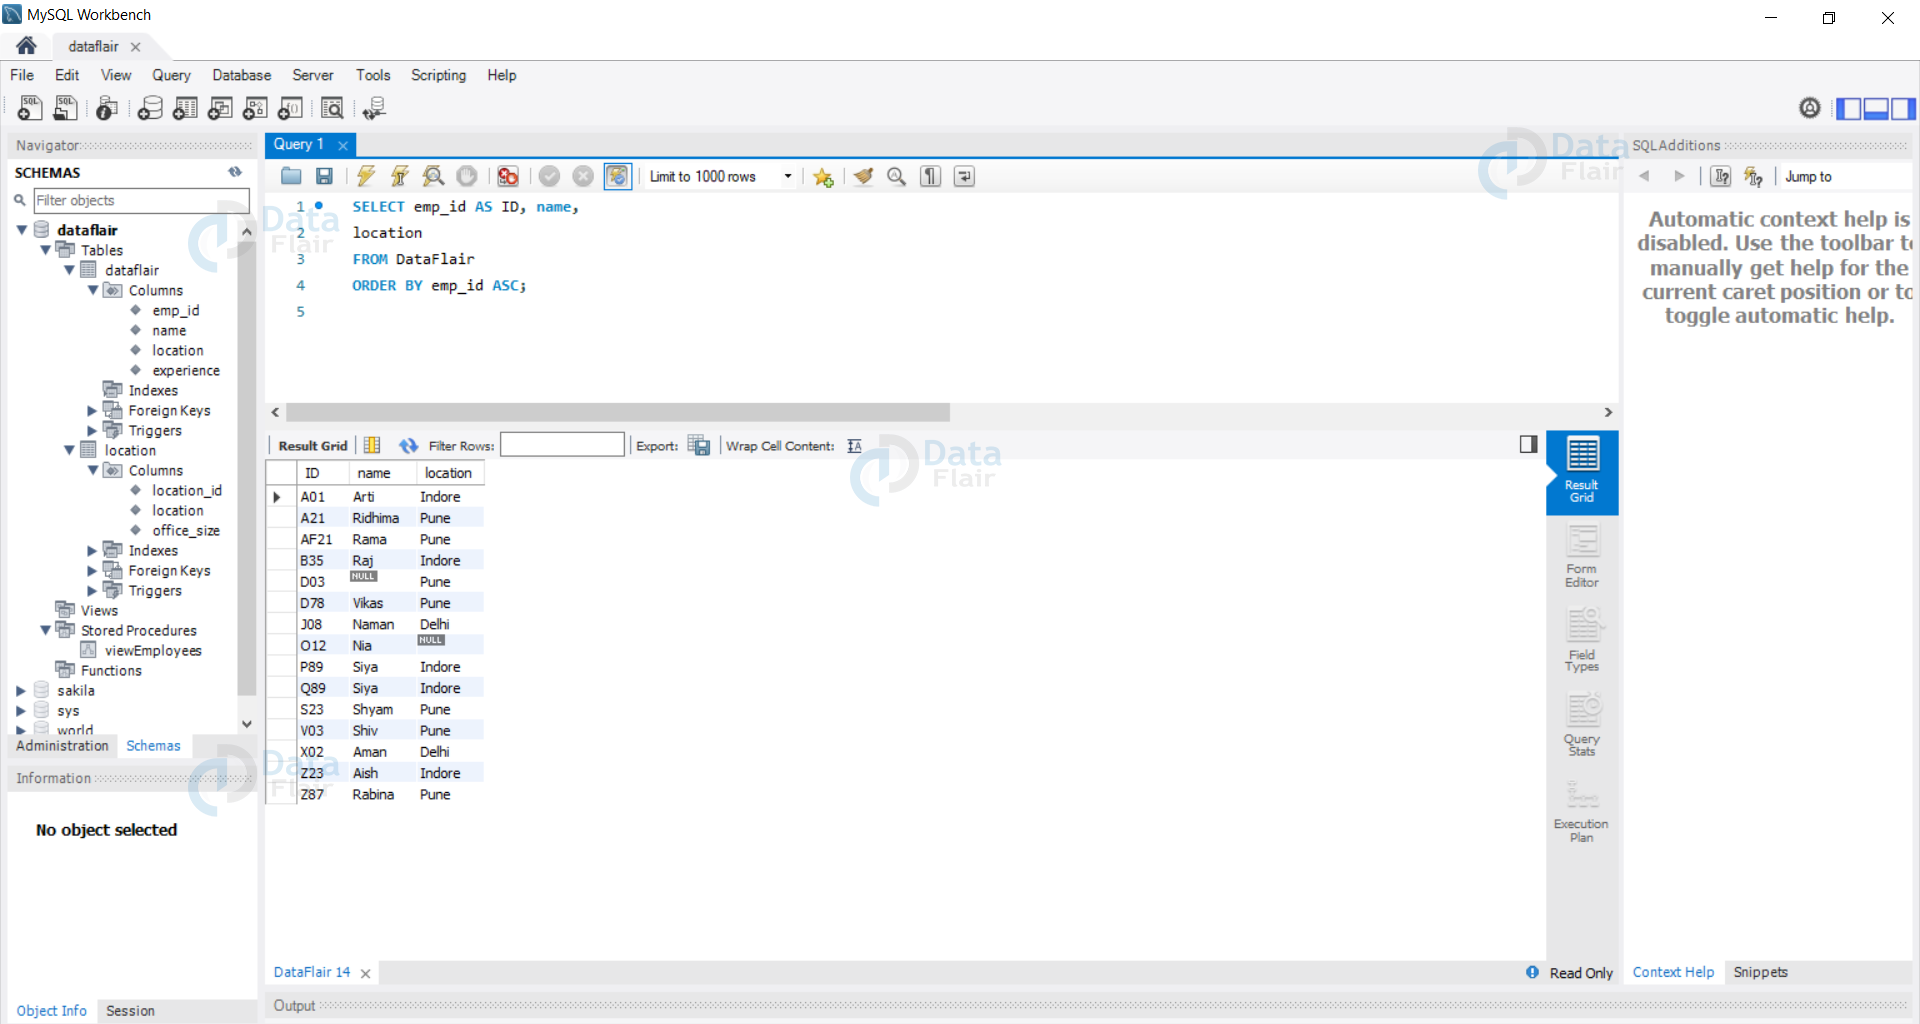Click the Jump to topic button
The height and width of the screenshot is (1024, 1920).
pos(1808,176)
